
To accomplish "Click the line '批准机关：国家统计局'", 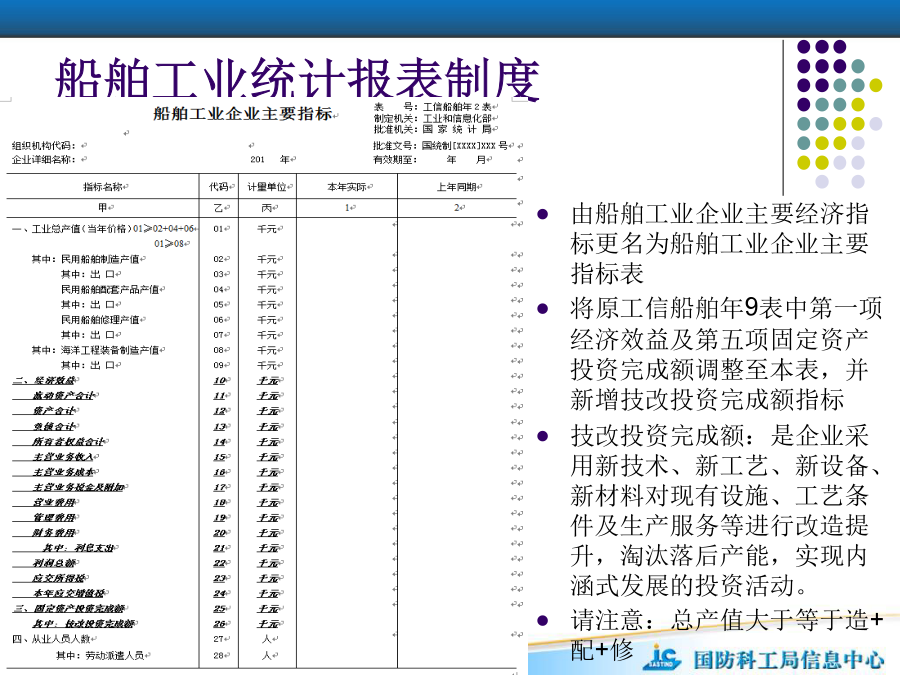I will click(433, 129).
